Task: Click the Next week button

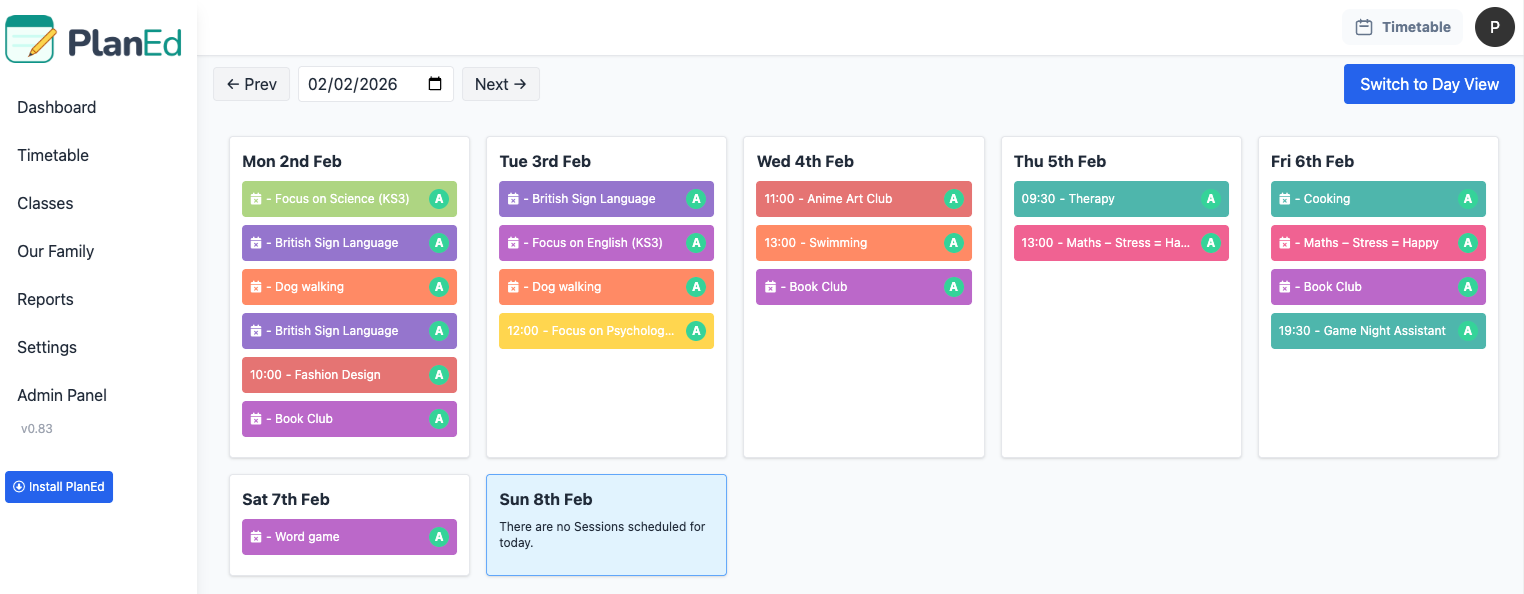Action: click(500, 84)
